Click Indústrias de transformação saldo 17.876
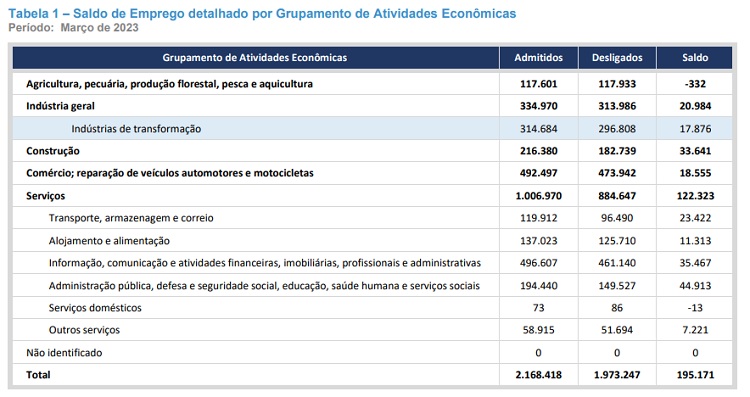The image size is (750, 397). click(x=695, y=129)
